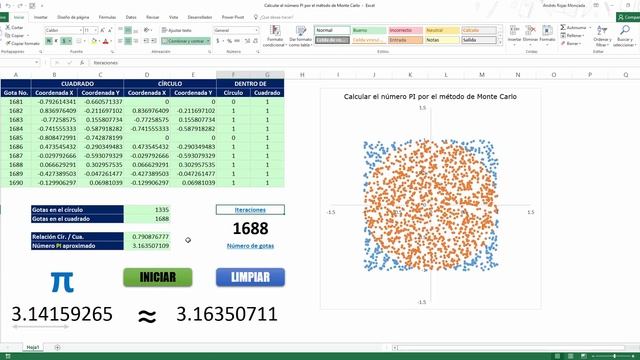640x360 pixels.
Task: Click the Undo arrow in quick access toolbar
Action: click(8, 6)
